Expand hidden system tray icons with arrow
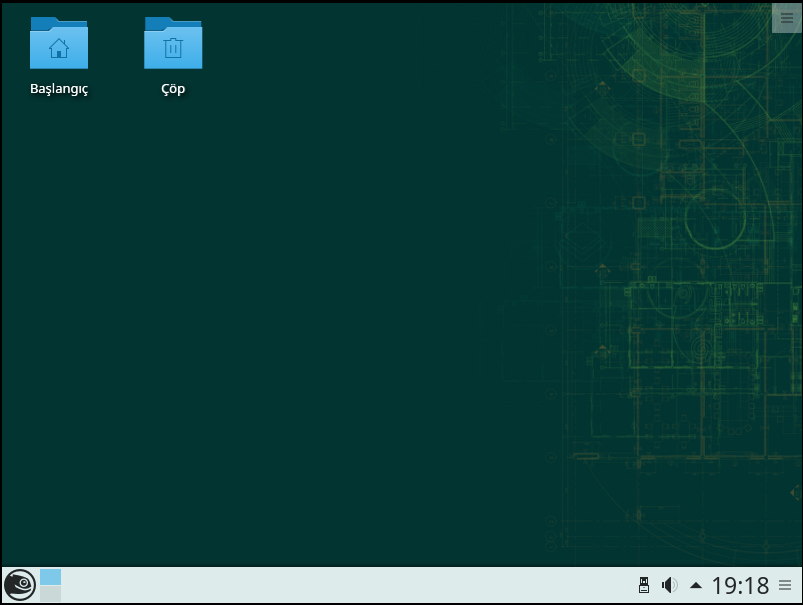The width and height of the screenshot is (803, 605). [x=694, y=585]
